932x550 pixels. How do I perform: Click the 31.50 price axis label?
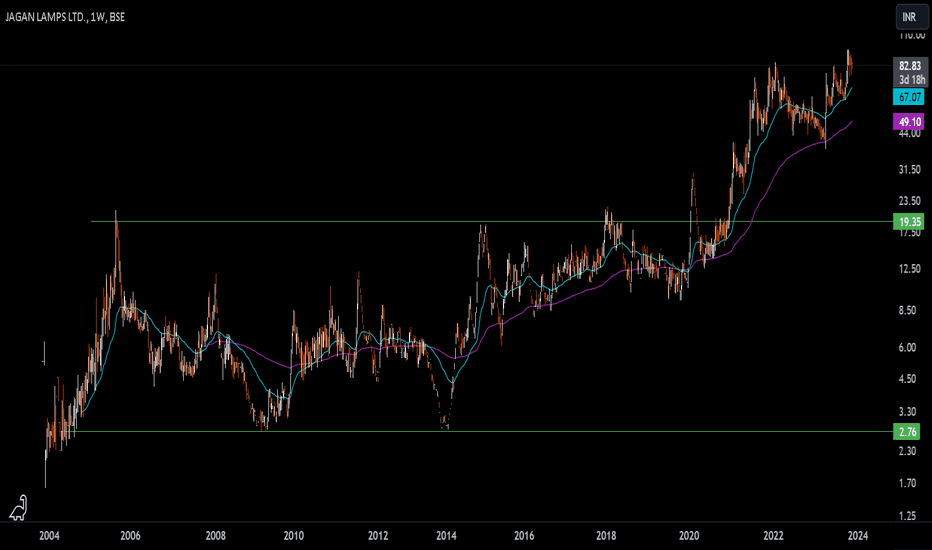(909, 170)
